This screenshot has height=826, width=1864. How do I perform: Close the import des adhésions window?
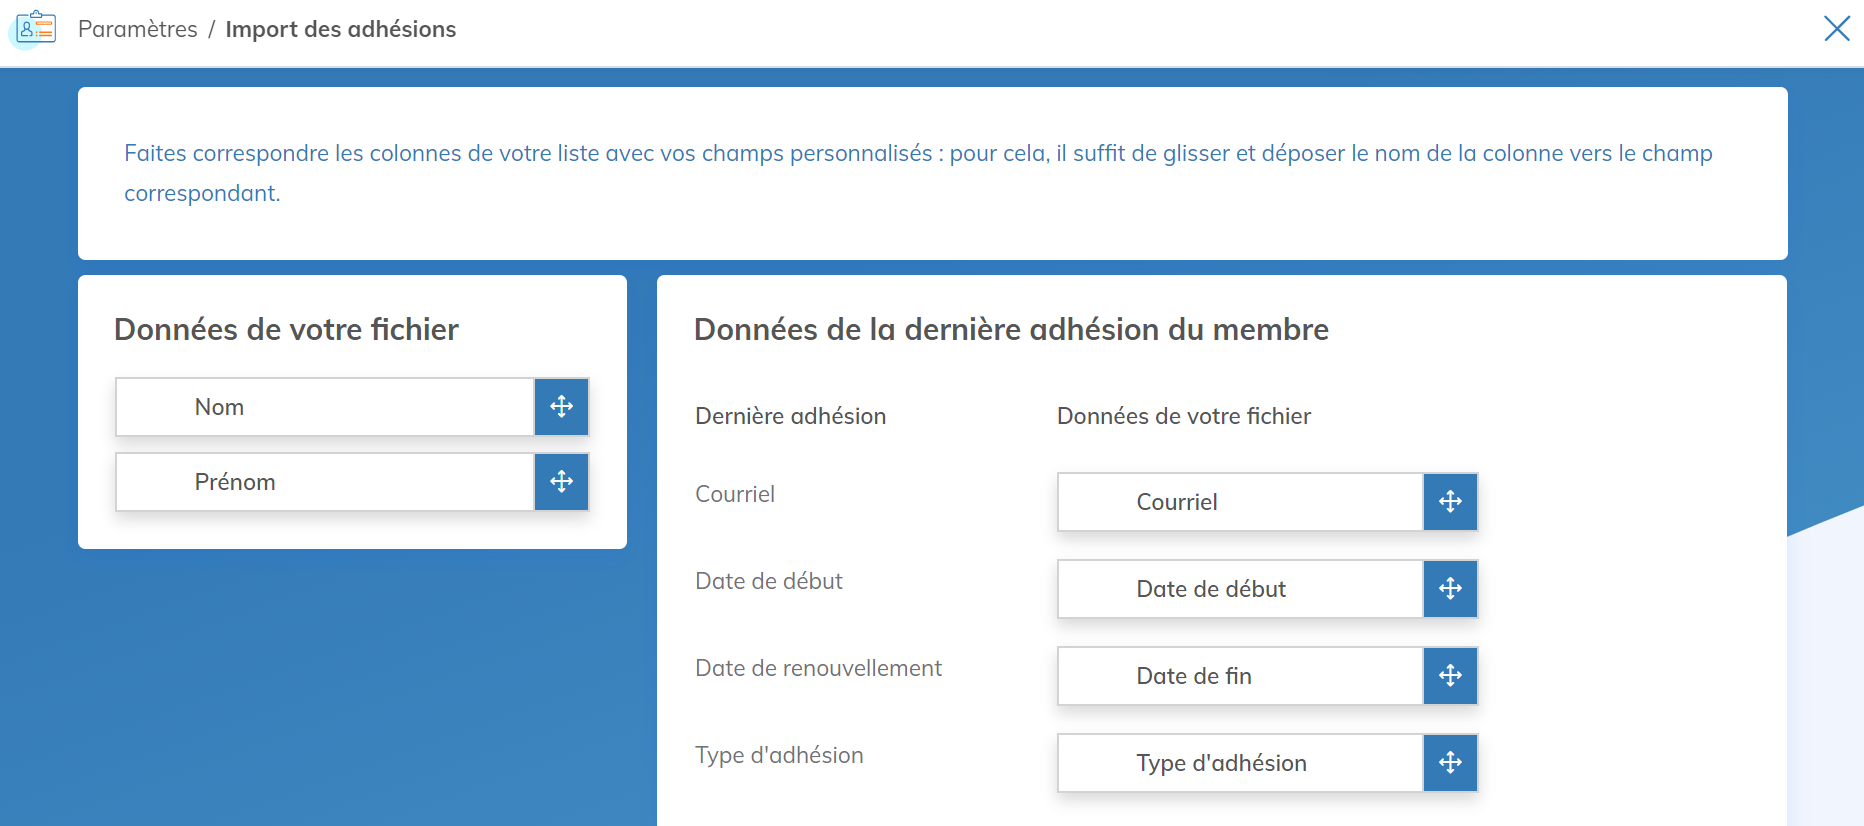pyautogui.click(x=1836, y=28)
